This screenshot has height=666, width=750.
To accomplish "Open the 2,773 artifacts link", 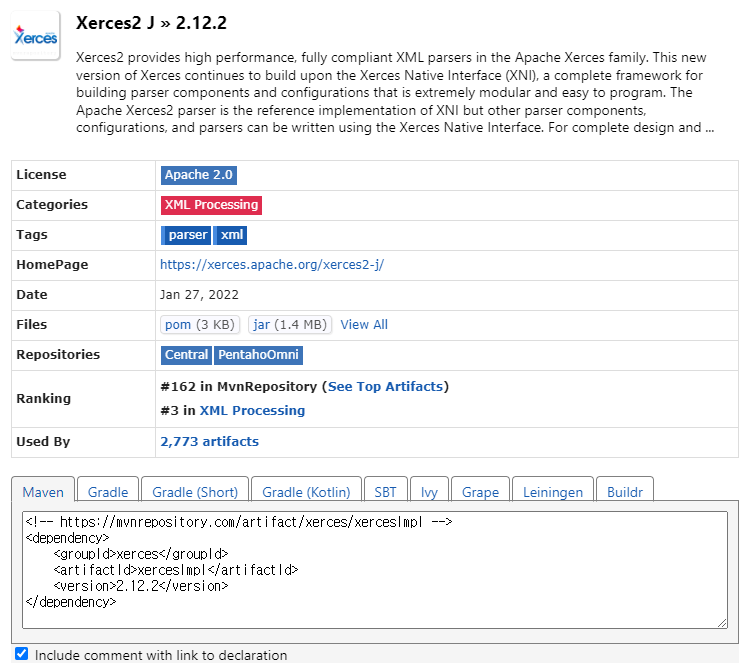I will pyautogui.click(x=210, y=442).
